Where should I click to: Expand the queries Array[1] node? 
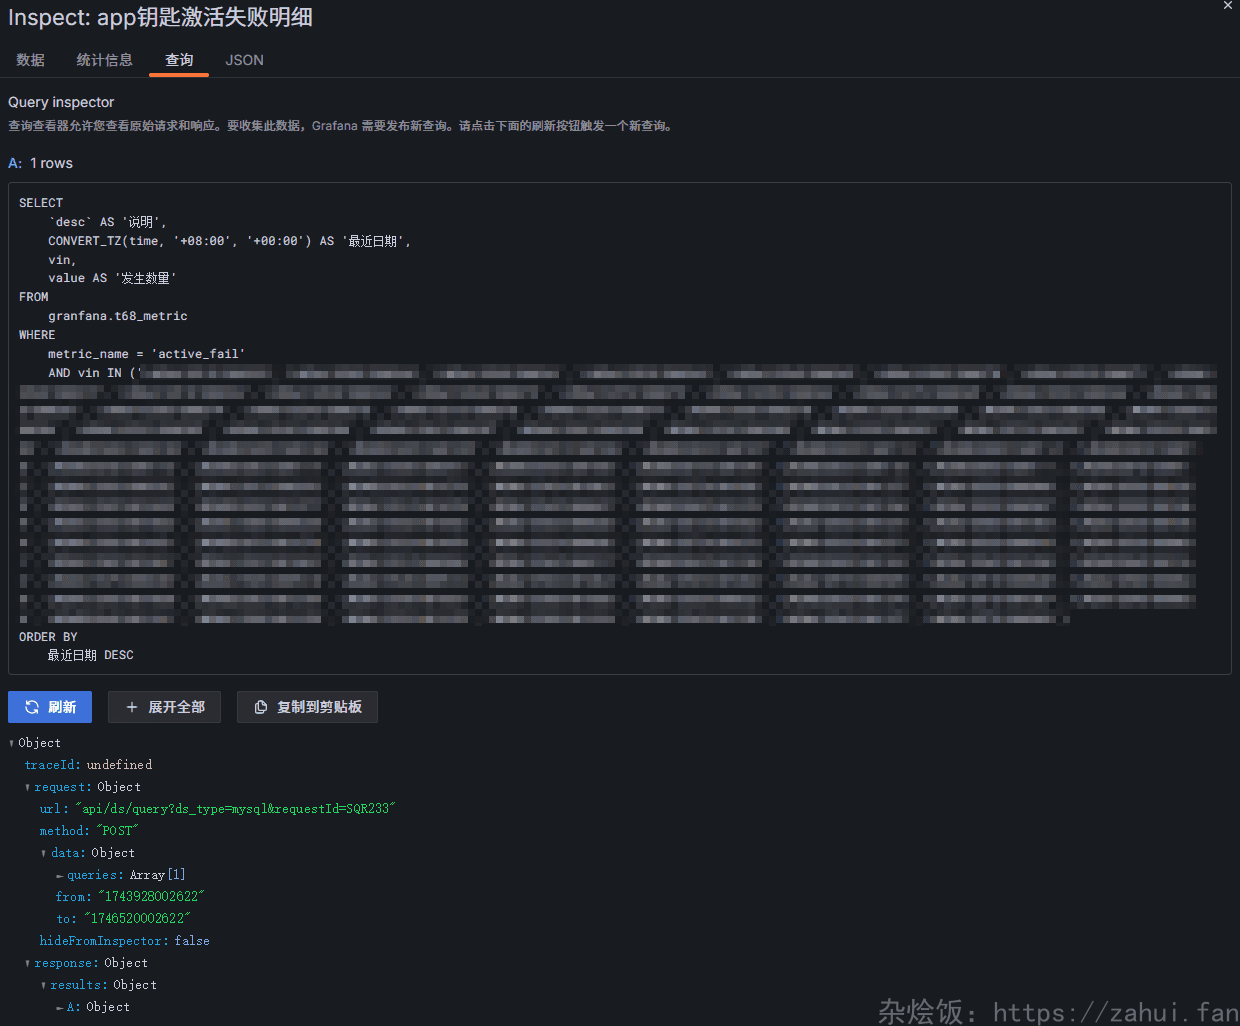coord(60,875)
